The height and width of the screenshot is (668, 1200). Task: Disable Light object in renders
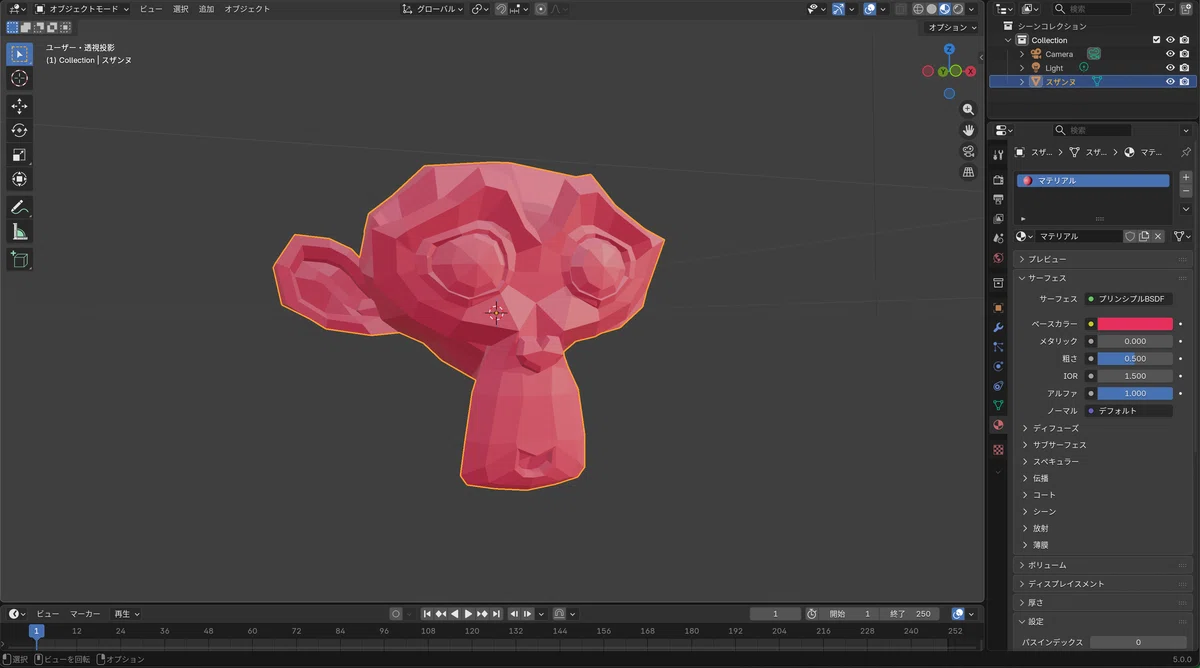(x=1184, y=68)
